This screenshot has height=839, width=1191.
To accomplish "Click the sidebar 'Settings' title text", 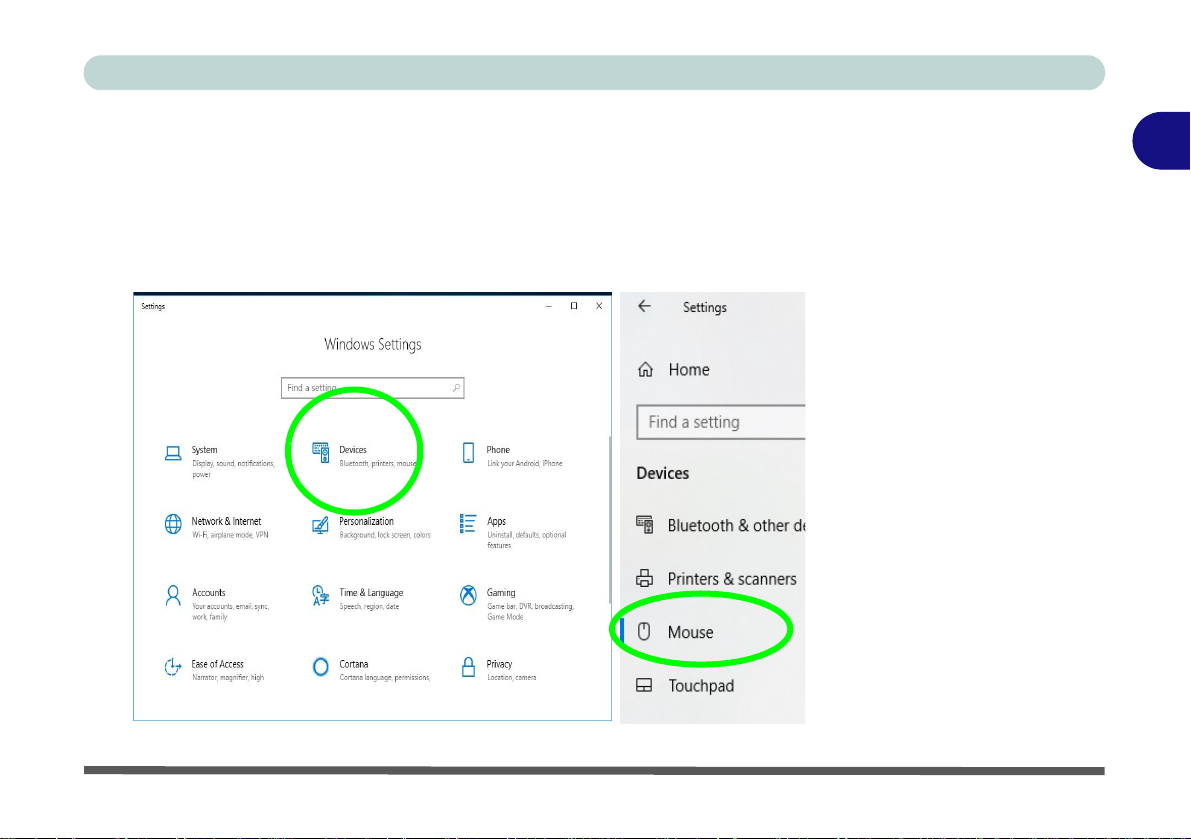I will 704,308.
